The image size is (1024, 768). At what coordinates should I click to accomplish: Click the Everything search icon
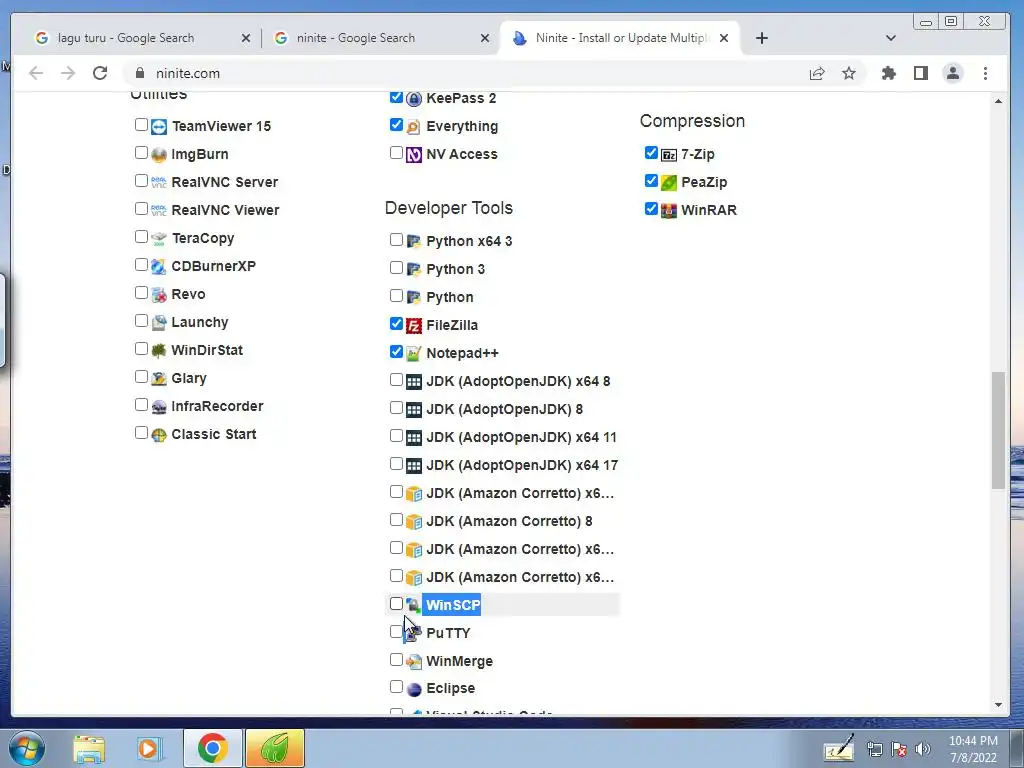[x=413, y=127]
